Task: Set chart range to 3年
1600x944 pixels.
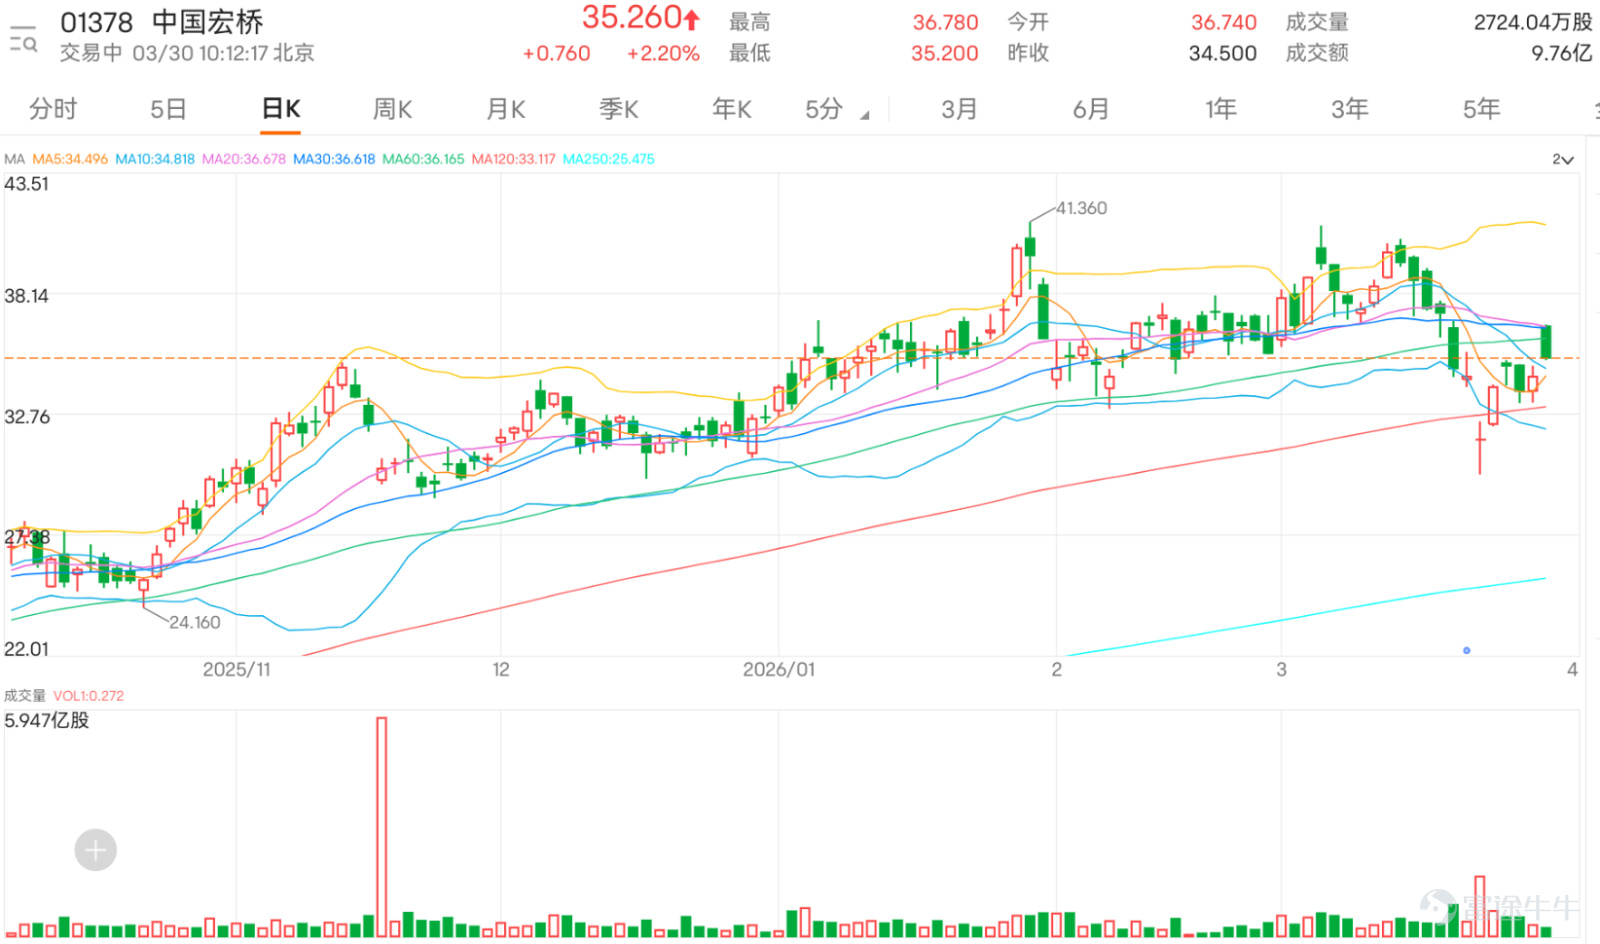Action: (x=1350, y=109)
